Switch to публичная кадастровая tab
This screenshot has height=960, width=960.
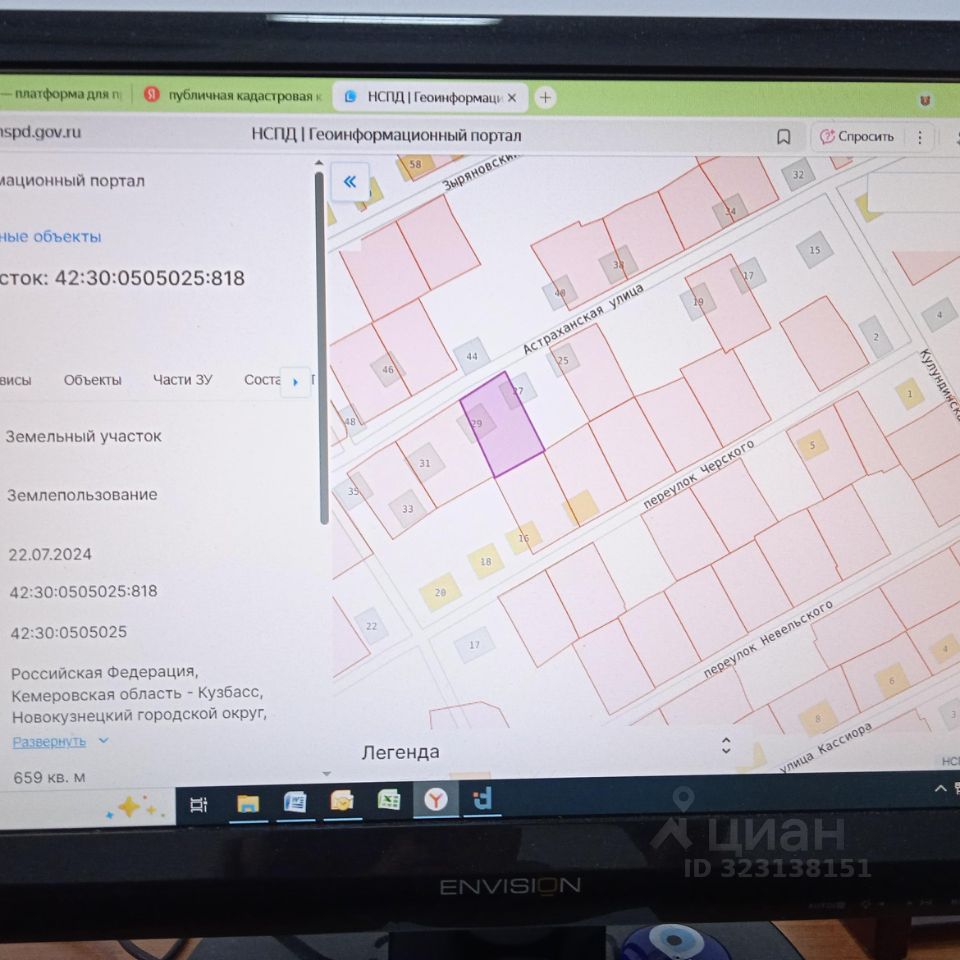[233, 96]
